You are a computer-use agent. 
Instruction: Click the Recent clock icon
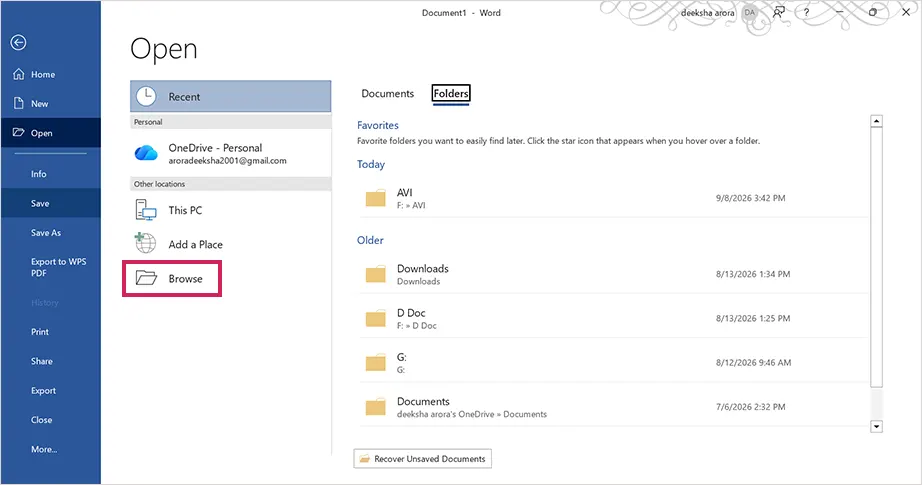click(146, 96)
